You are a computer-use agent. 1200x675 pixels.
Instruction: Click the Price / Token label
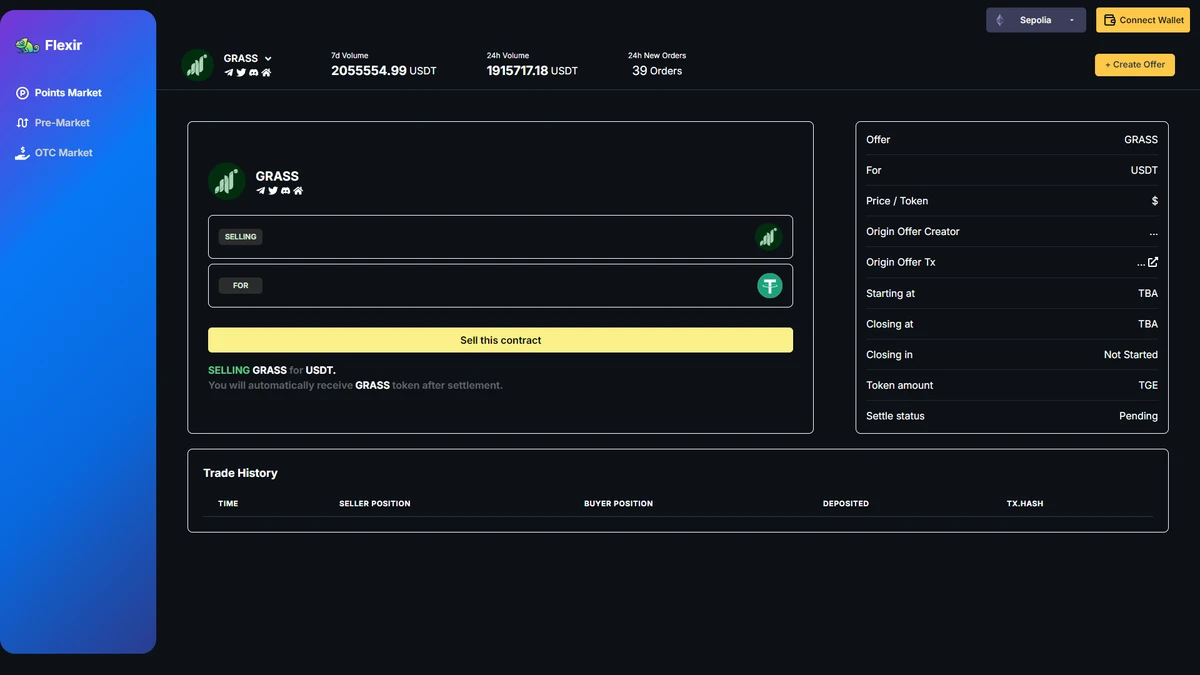[x=897, y=201]
